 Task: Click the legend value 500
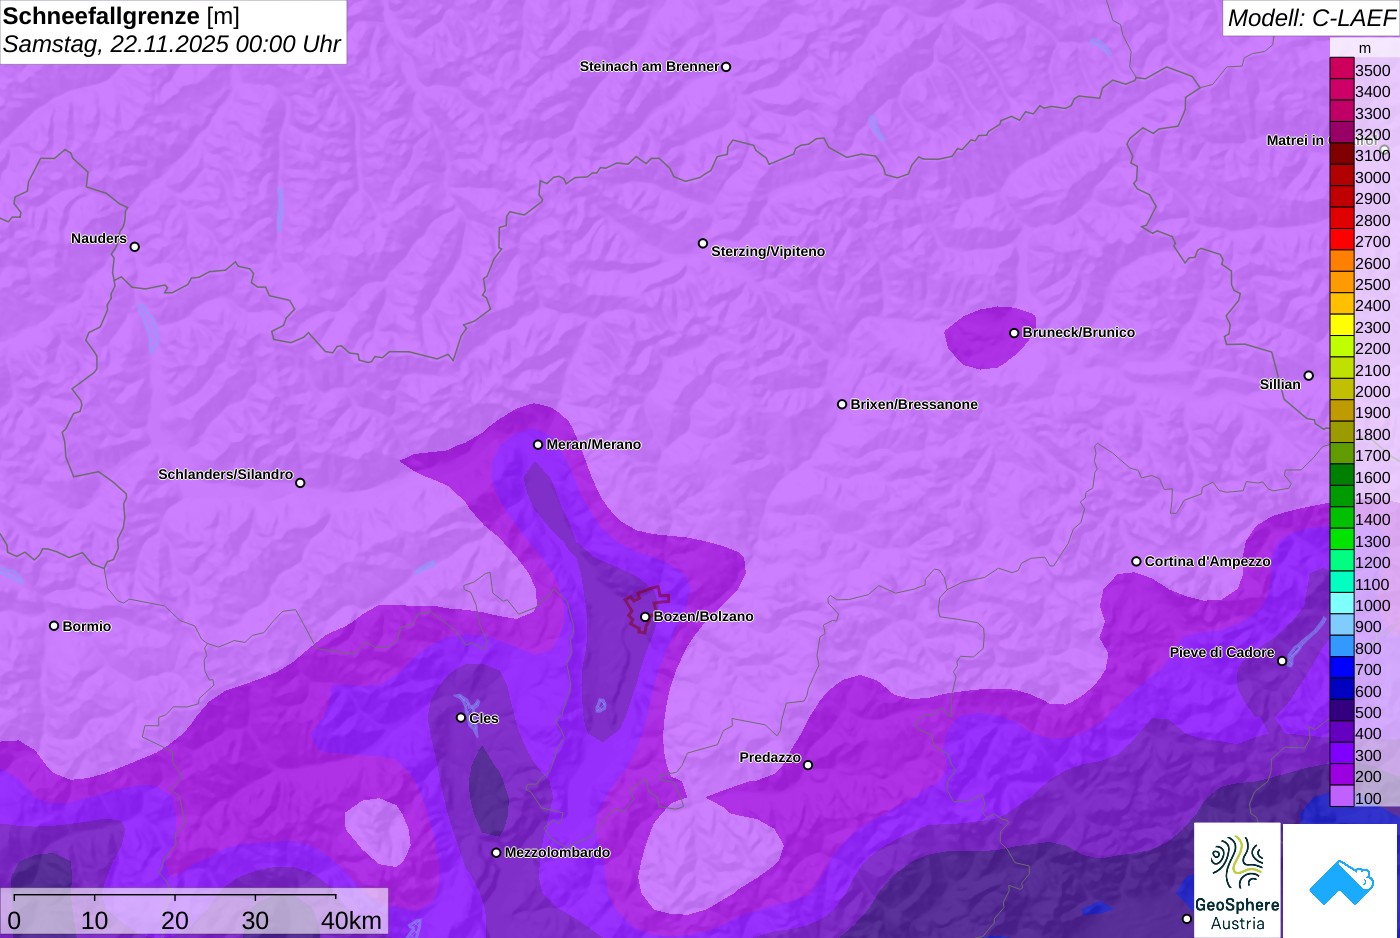(1368, 713)
